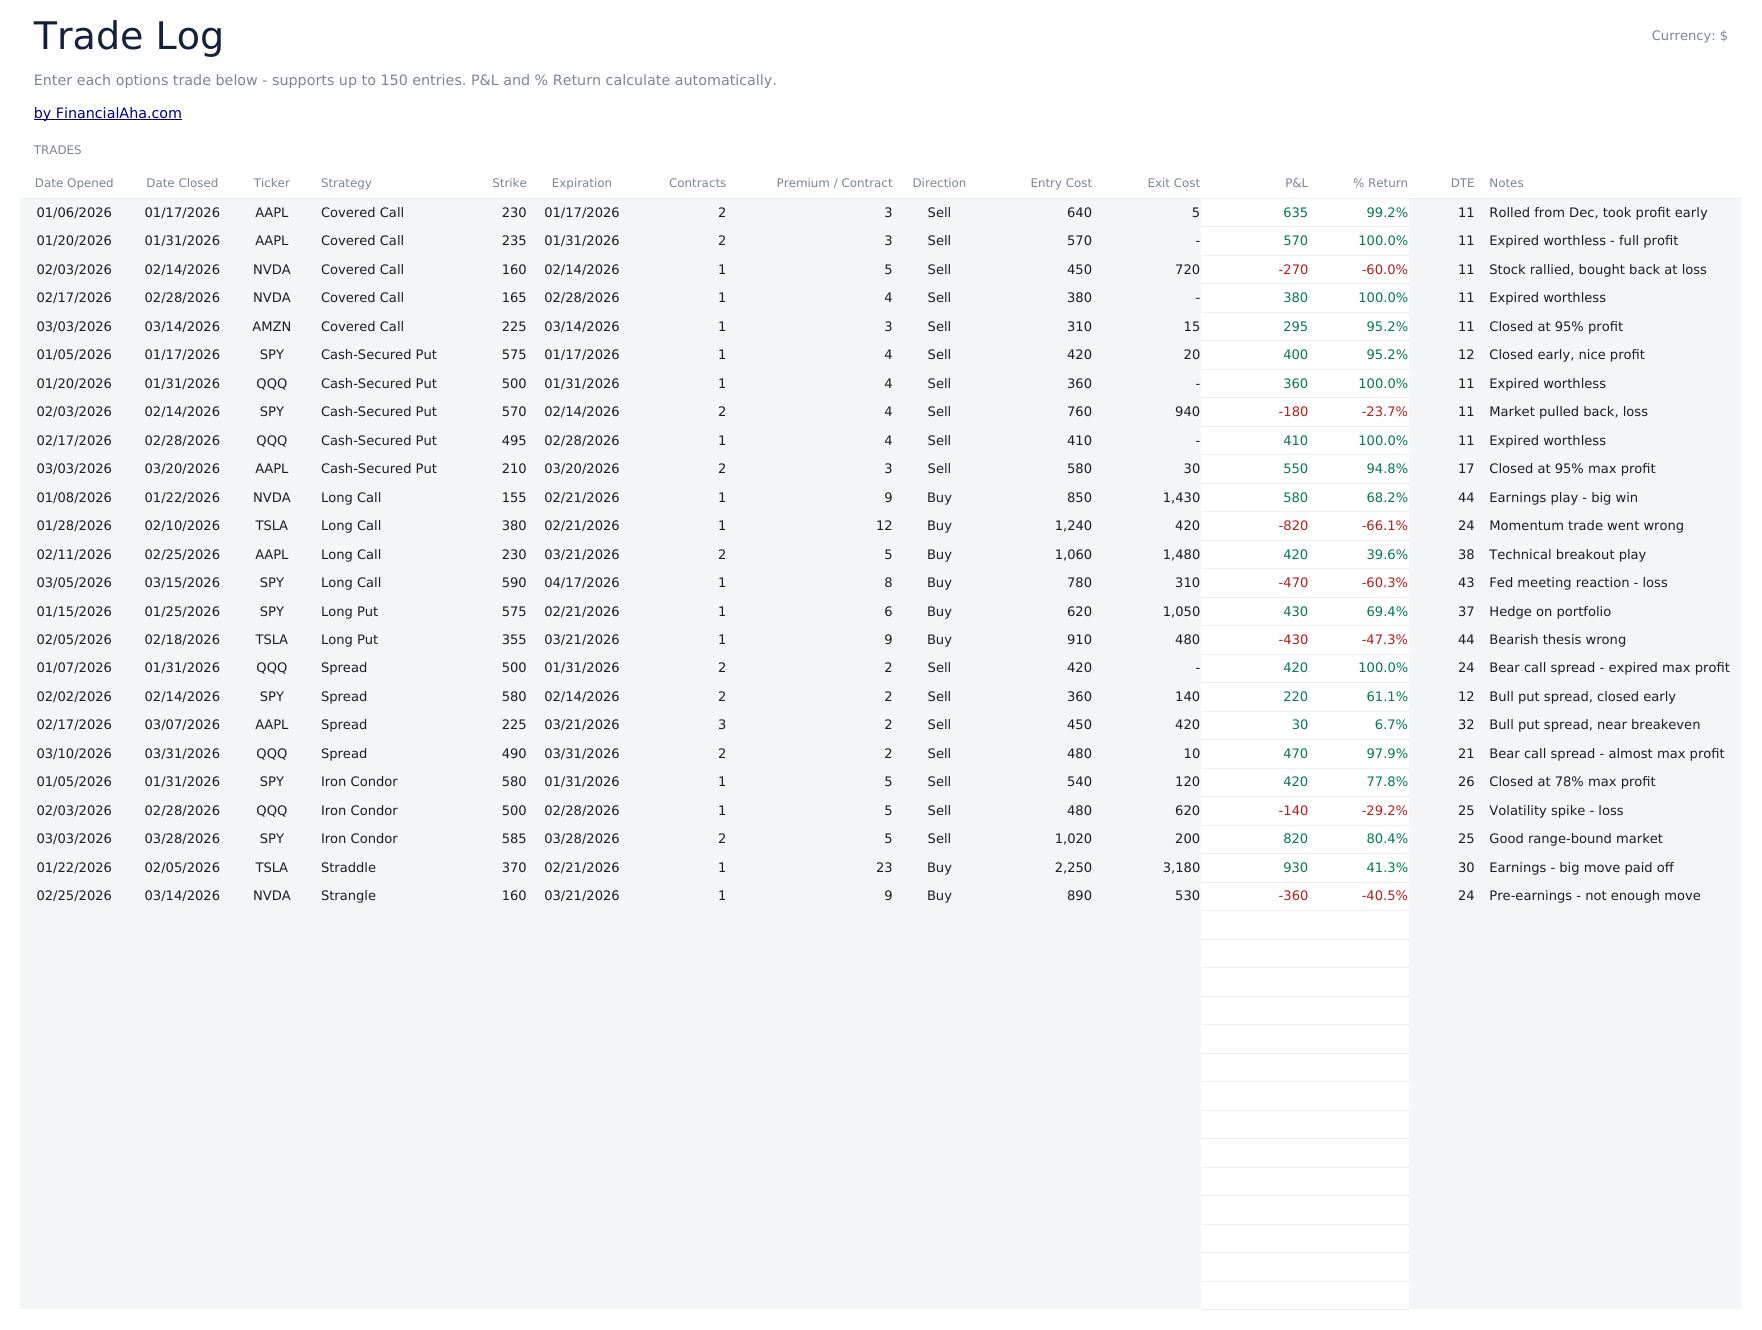
Task: Click the 01/06/2026 date opened cell
Action: coord(74,213)
